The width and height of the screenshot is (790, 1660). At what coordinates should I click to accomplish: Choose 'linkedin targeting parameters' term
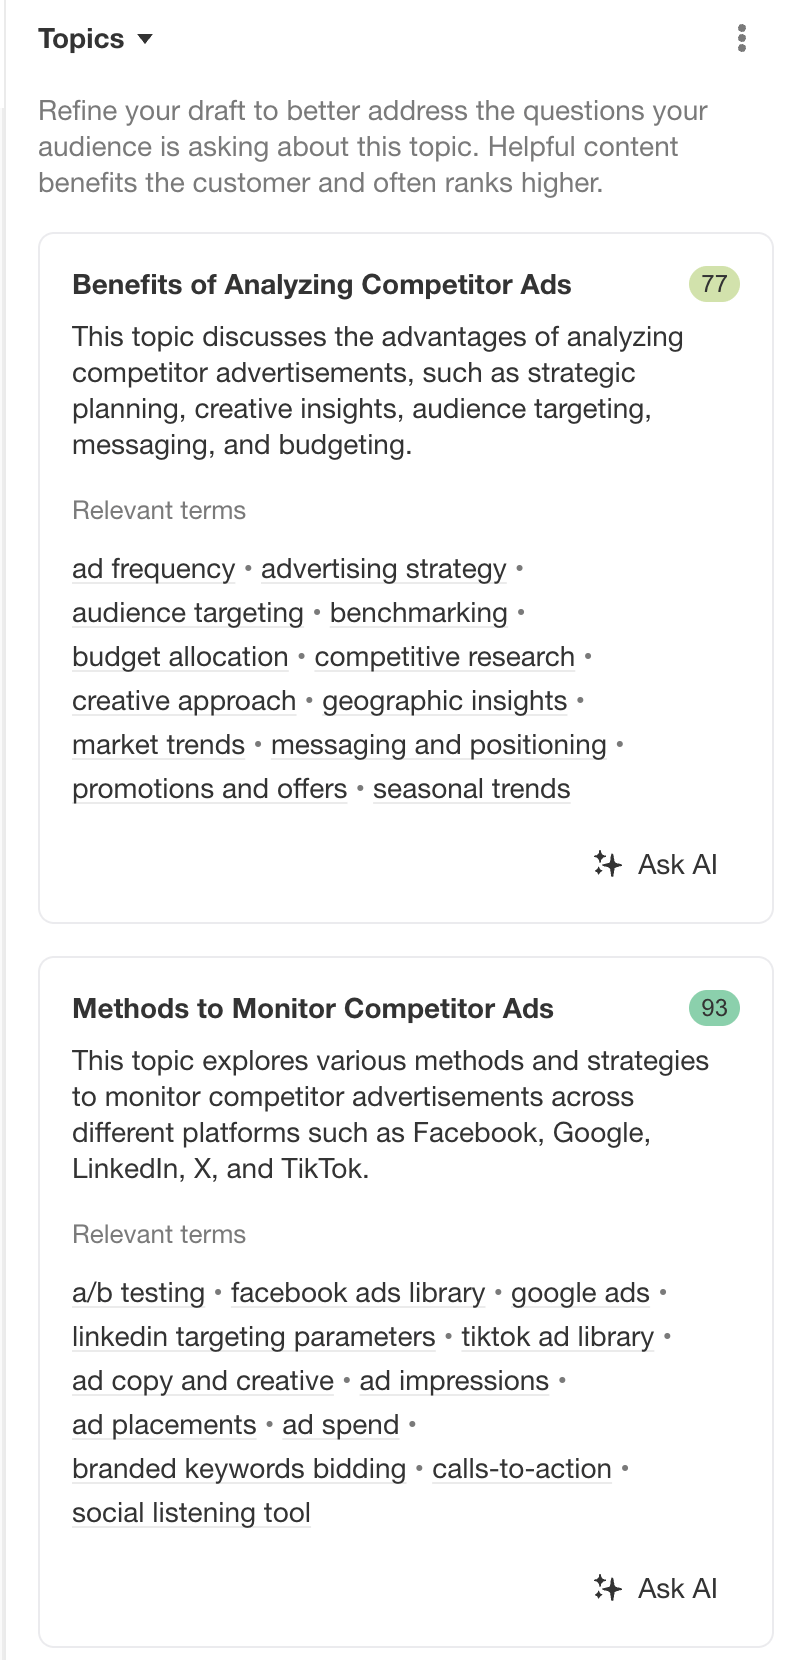pyautogui.click(x=253, y=1337)
